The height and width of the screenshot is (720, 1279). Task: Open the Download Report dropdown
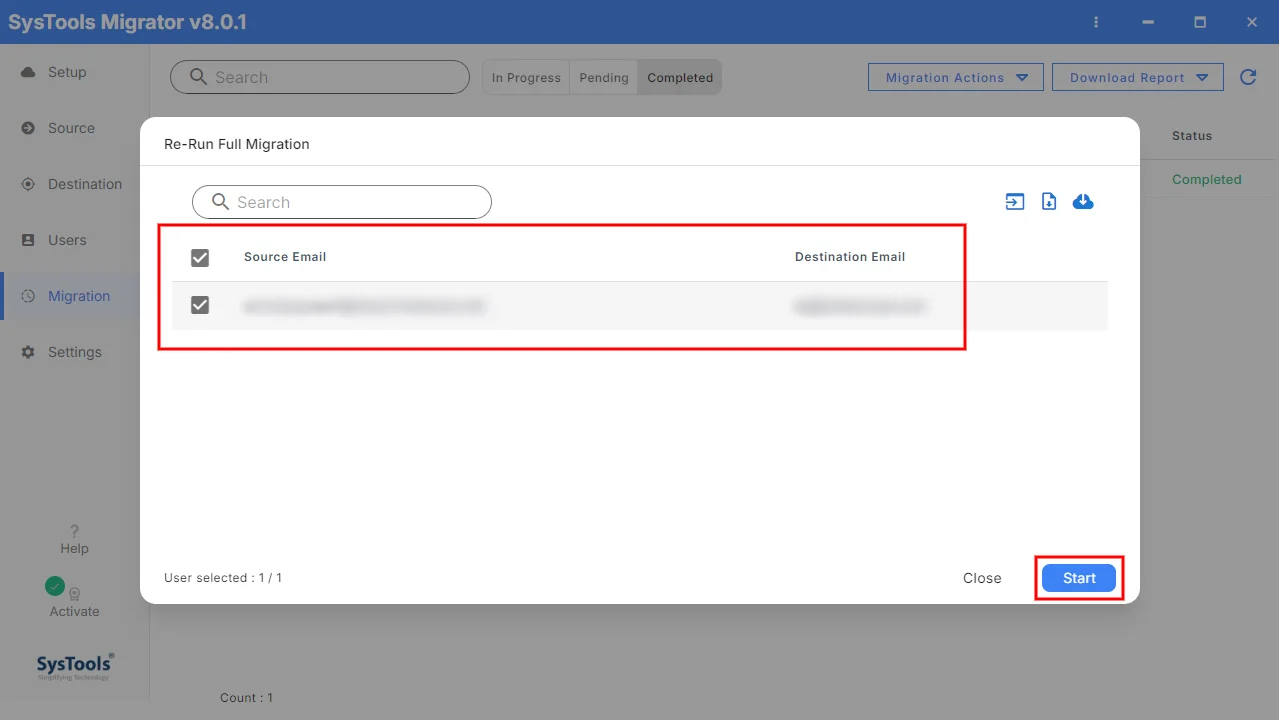pos(1138,77)
